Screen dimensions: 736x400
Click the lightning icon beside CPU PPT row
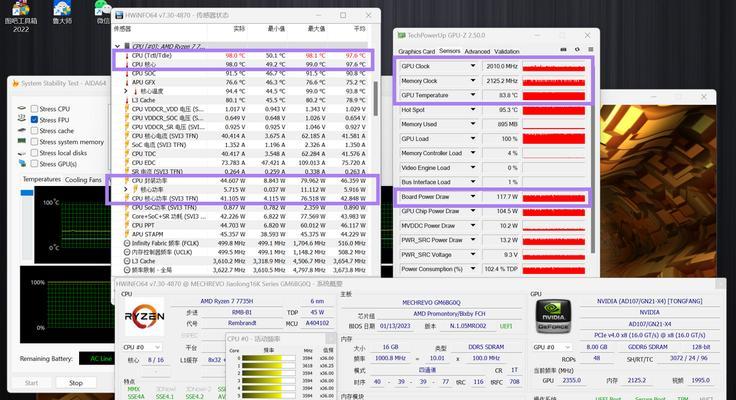coord(127,225)
